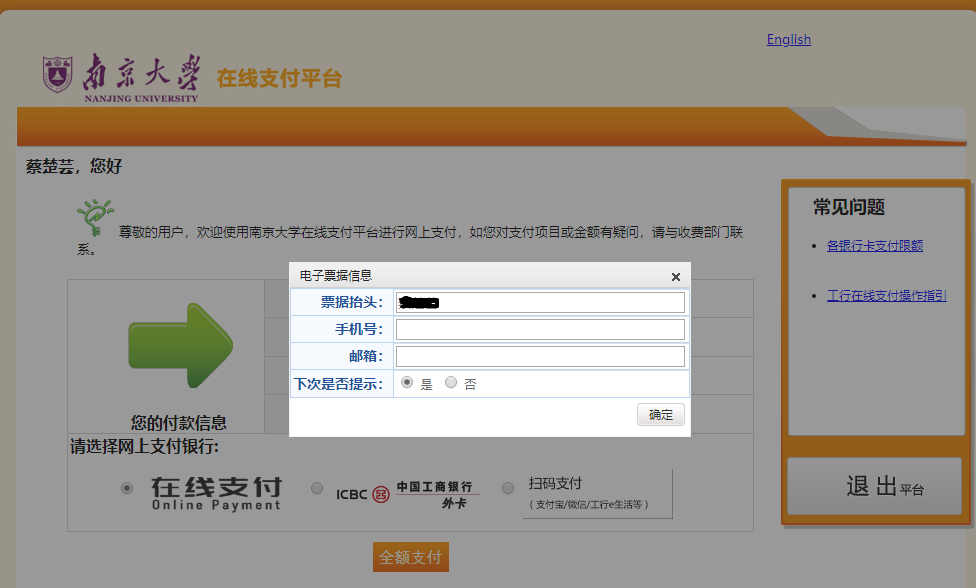This screenshot has height=588, width=976.
Task: Click into the 手机号 text field
Action: tap(540, 329)
